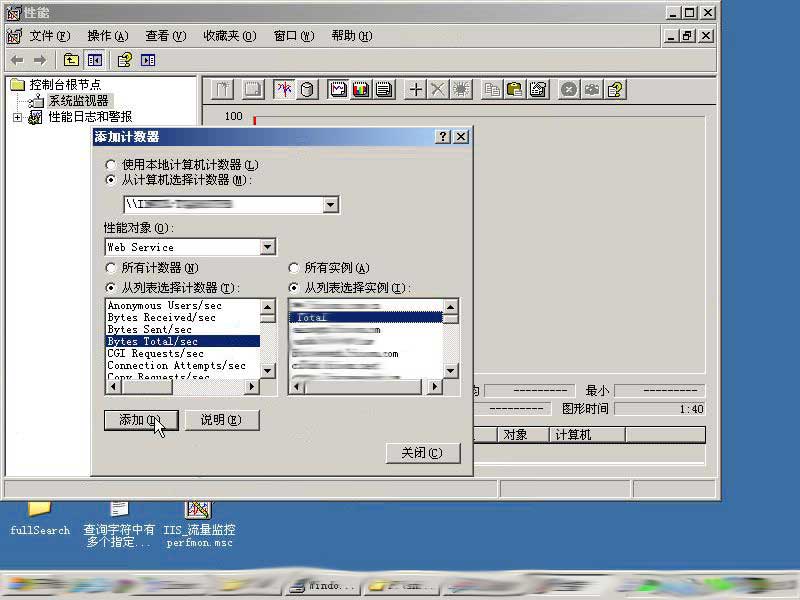
Task: Click instance list scroll-right arrow
Action: click(435, 387)
